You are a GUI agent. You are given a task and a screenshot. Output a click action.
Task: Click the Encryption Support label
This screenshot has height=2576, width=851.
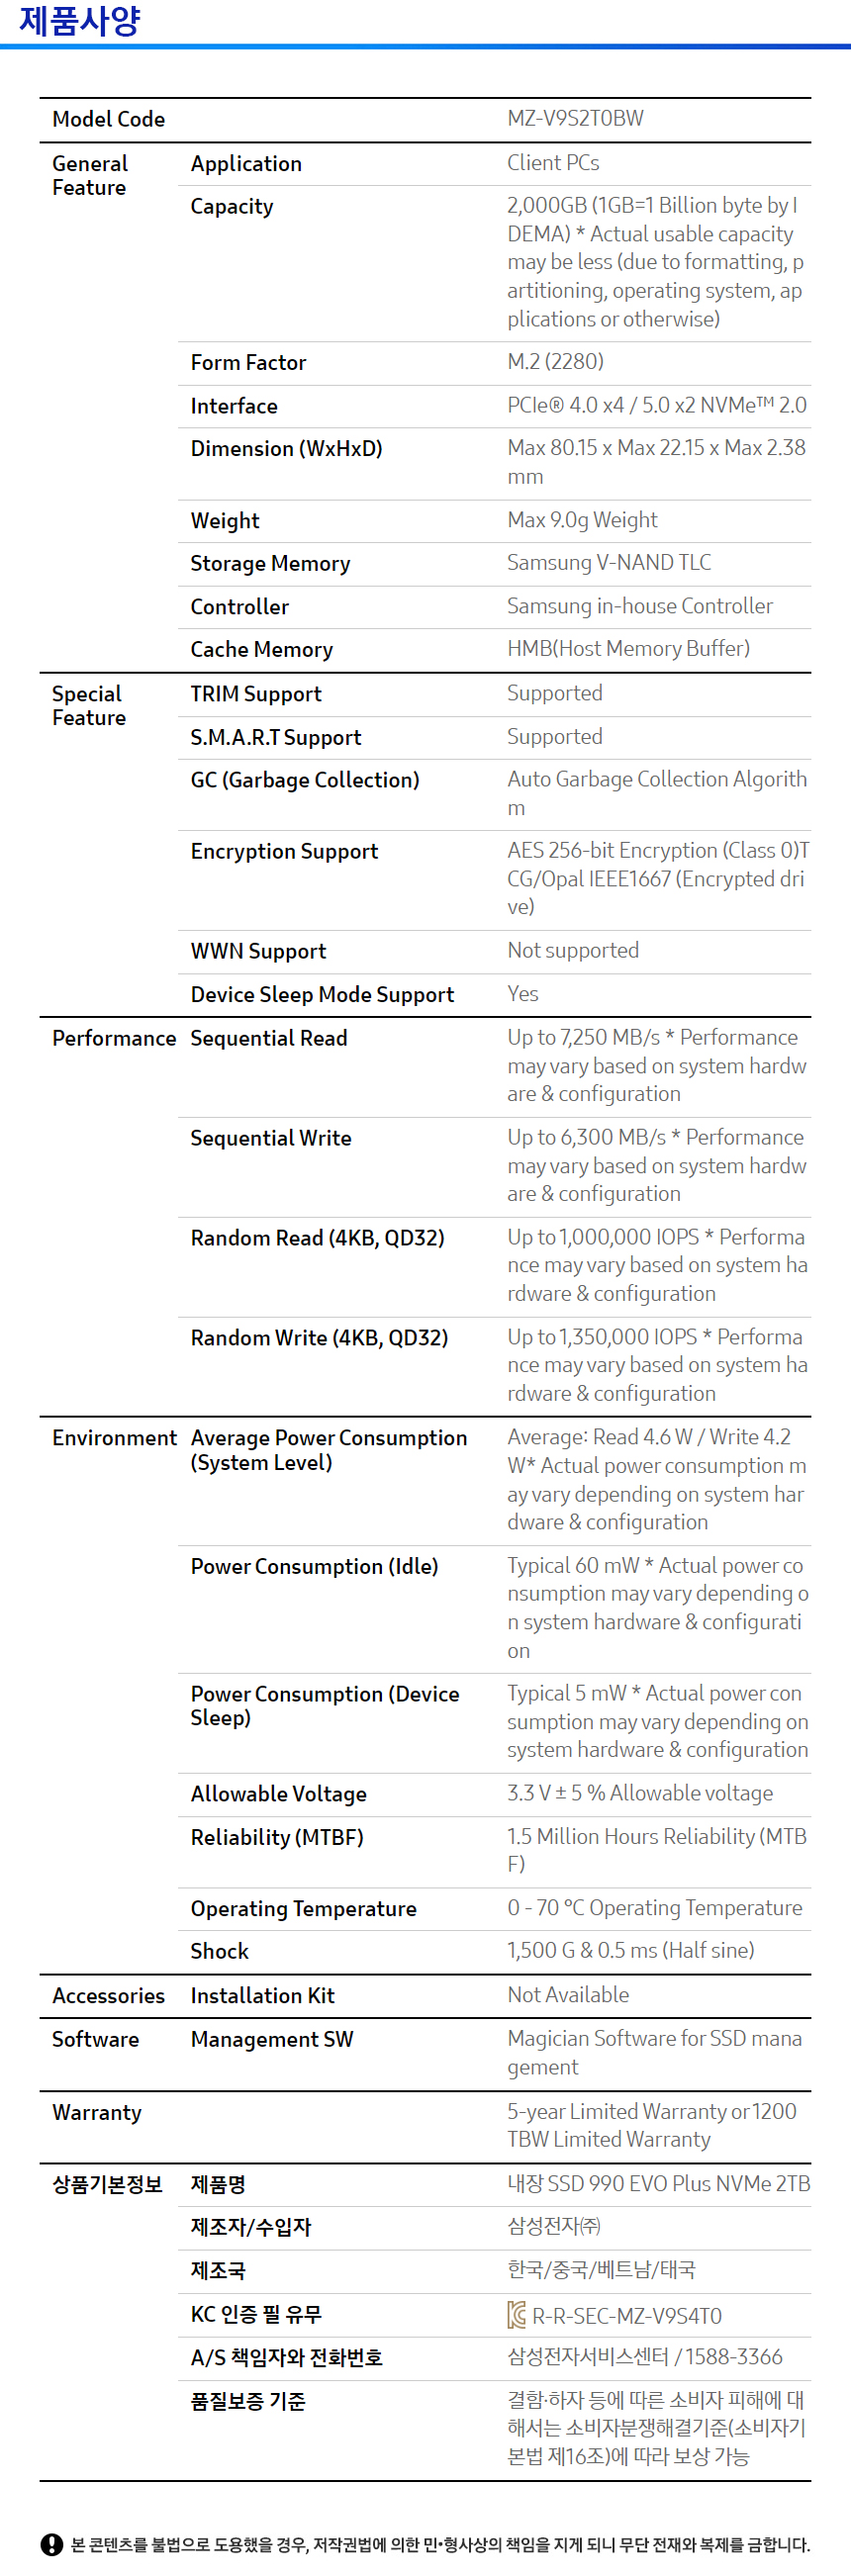[x=284, y=851]
